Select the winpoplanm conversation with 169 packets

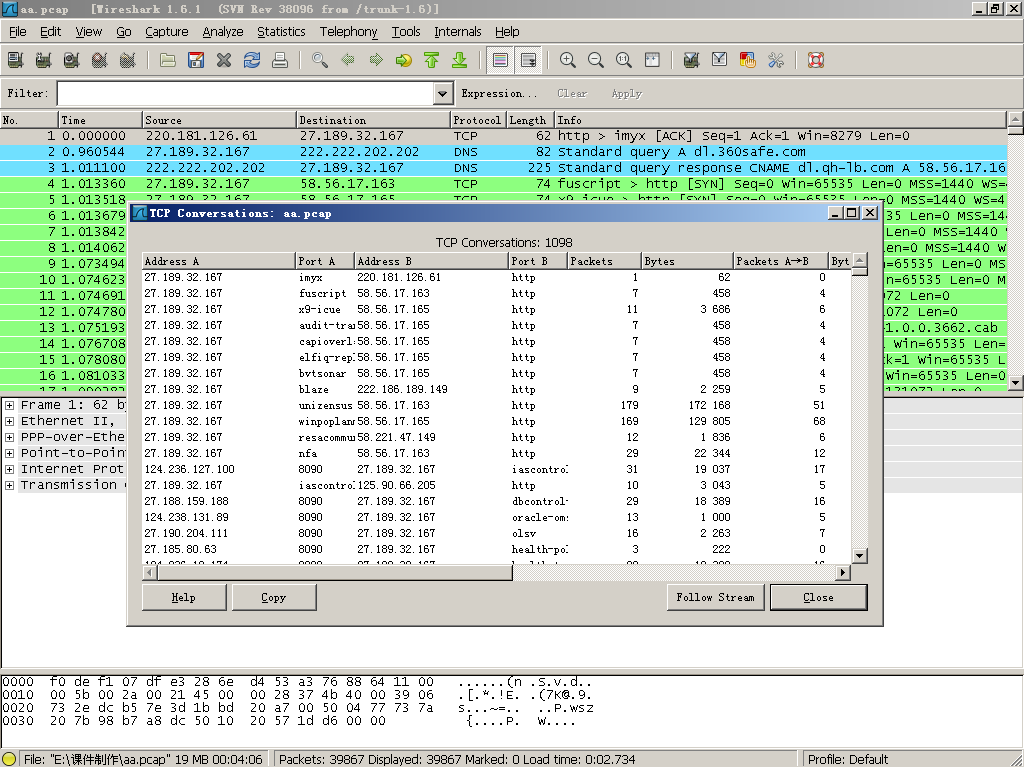tap(496, 422)
